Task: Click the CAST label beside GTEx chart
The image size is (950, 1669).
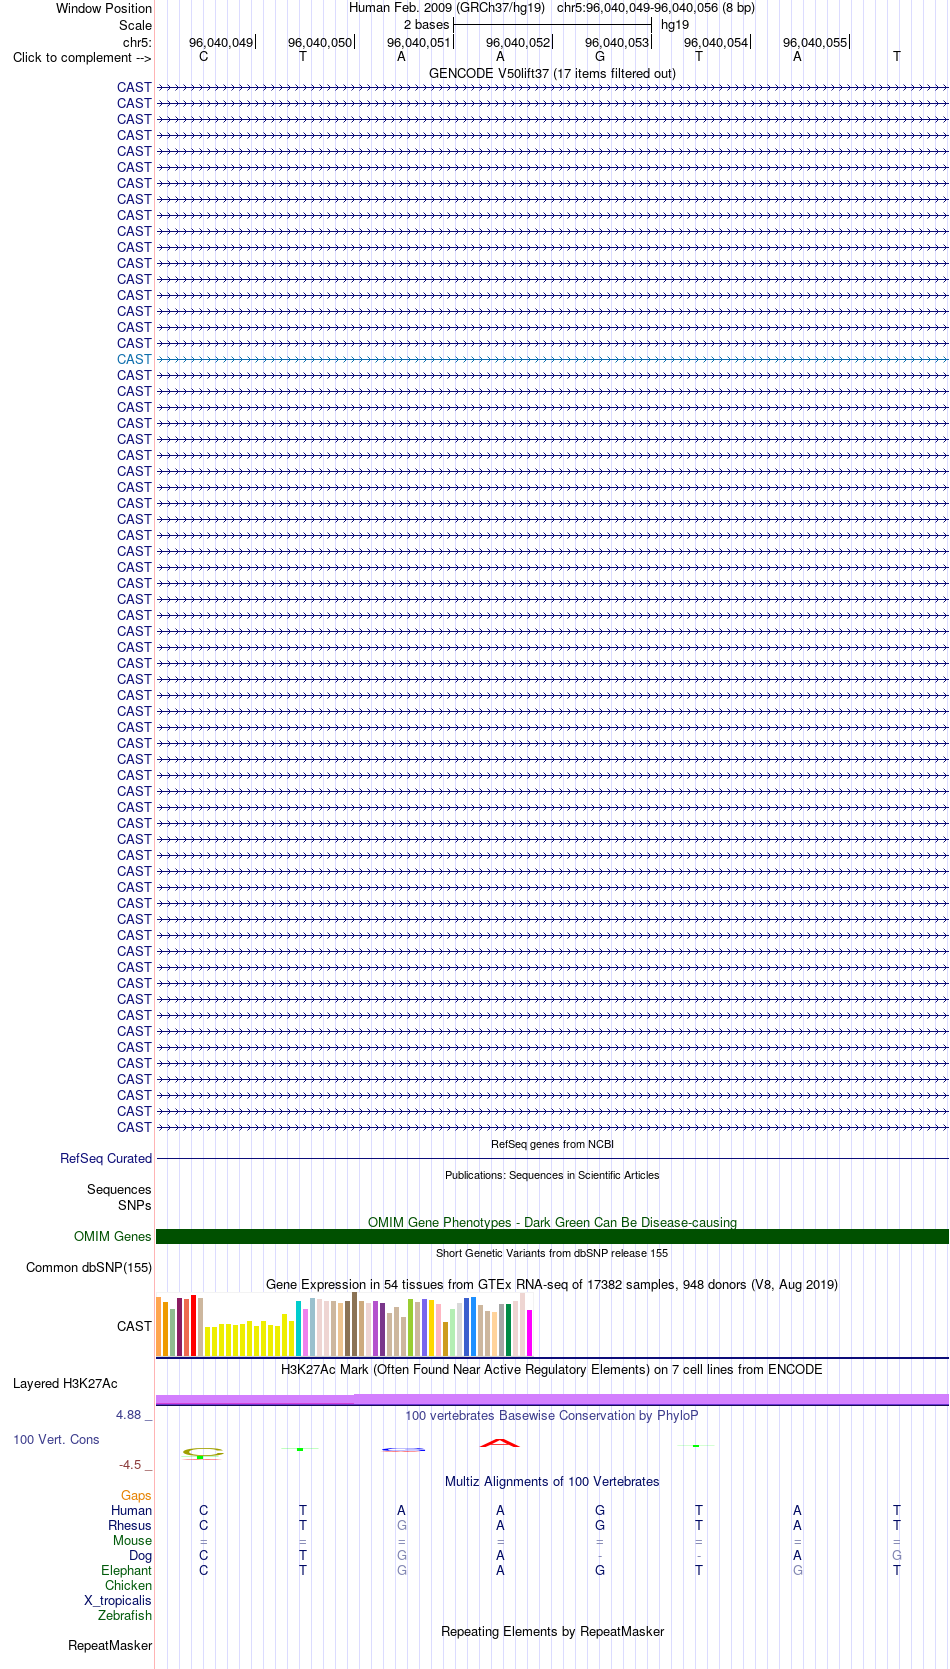Action: 134,1326
